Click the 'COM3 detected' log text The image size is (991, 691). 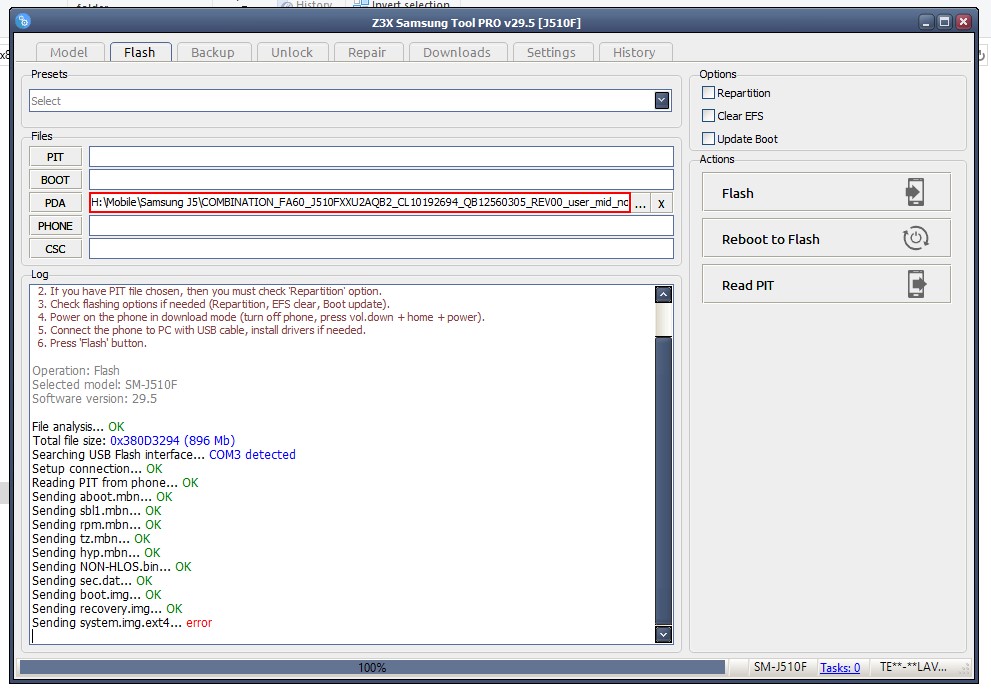pos(252,455)
